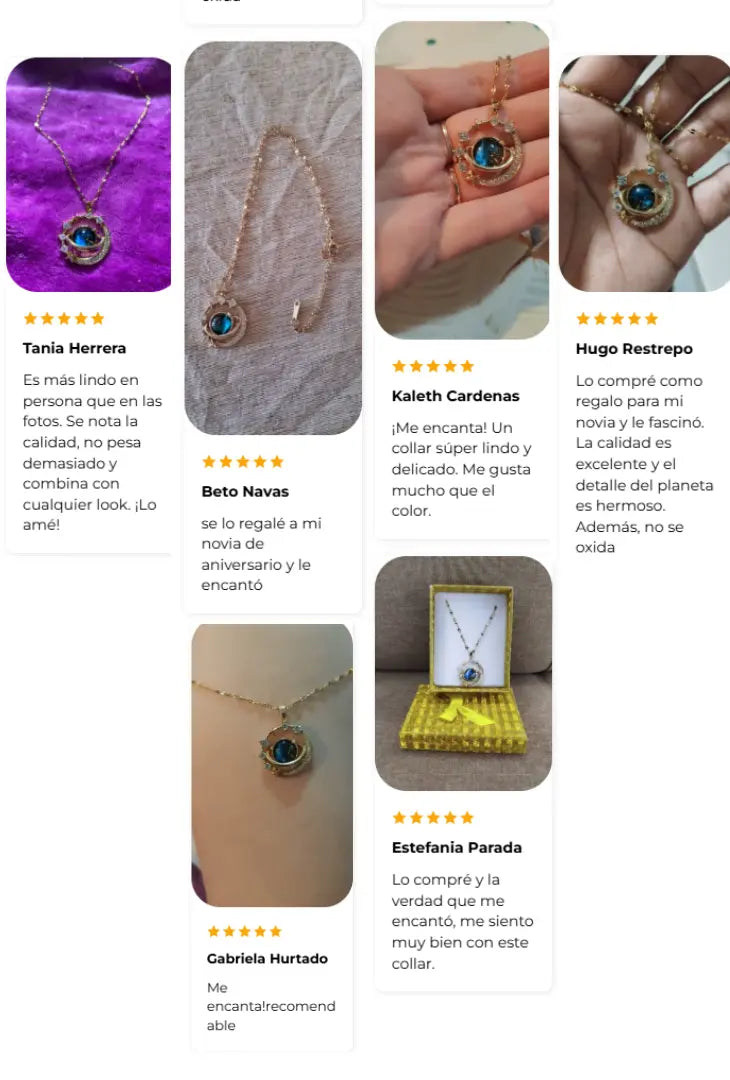Screen dimensions: 730x1080
Task: Click Hugo Restrepo's star rating
Action: [617, 318]
